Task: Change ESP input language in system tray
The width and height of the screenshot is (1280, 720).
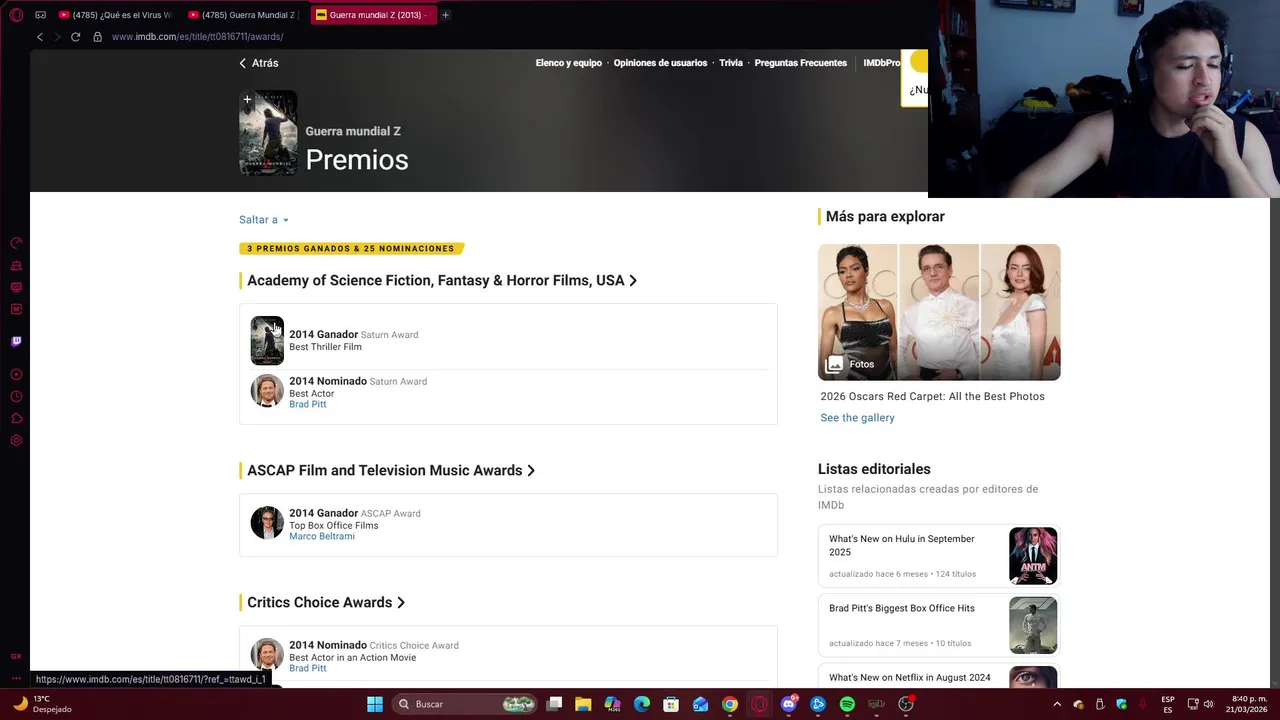Action: point(1168,704)
